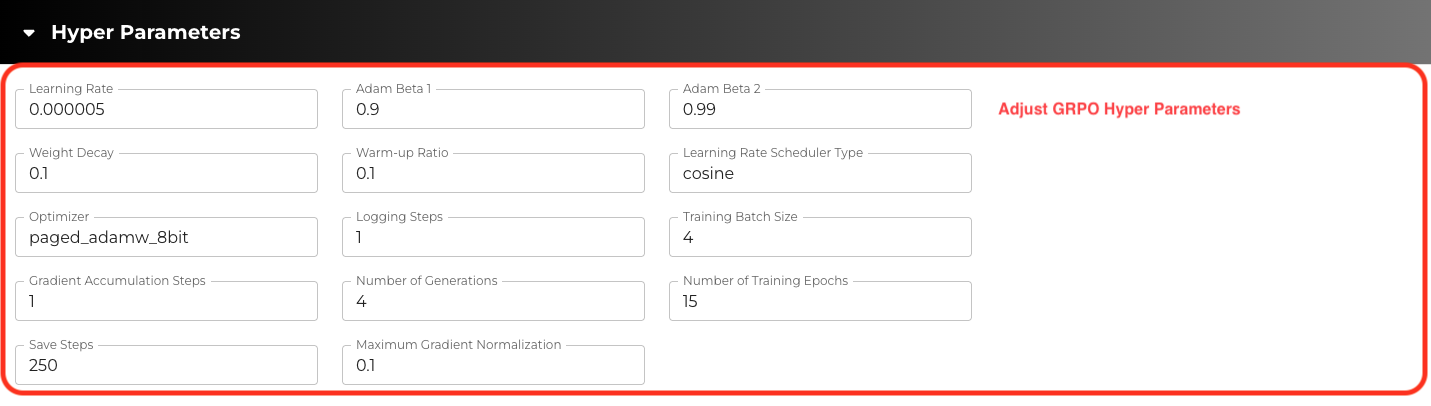Select the Number of Training Epochs field

pyautogui.click(x=819, y=302)
